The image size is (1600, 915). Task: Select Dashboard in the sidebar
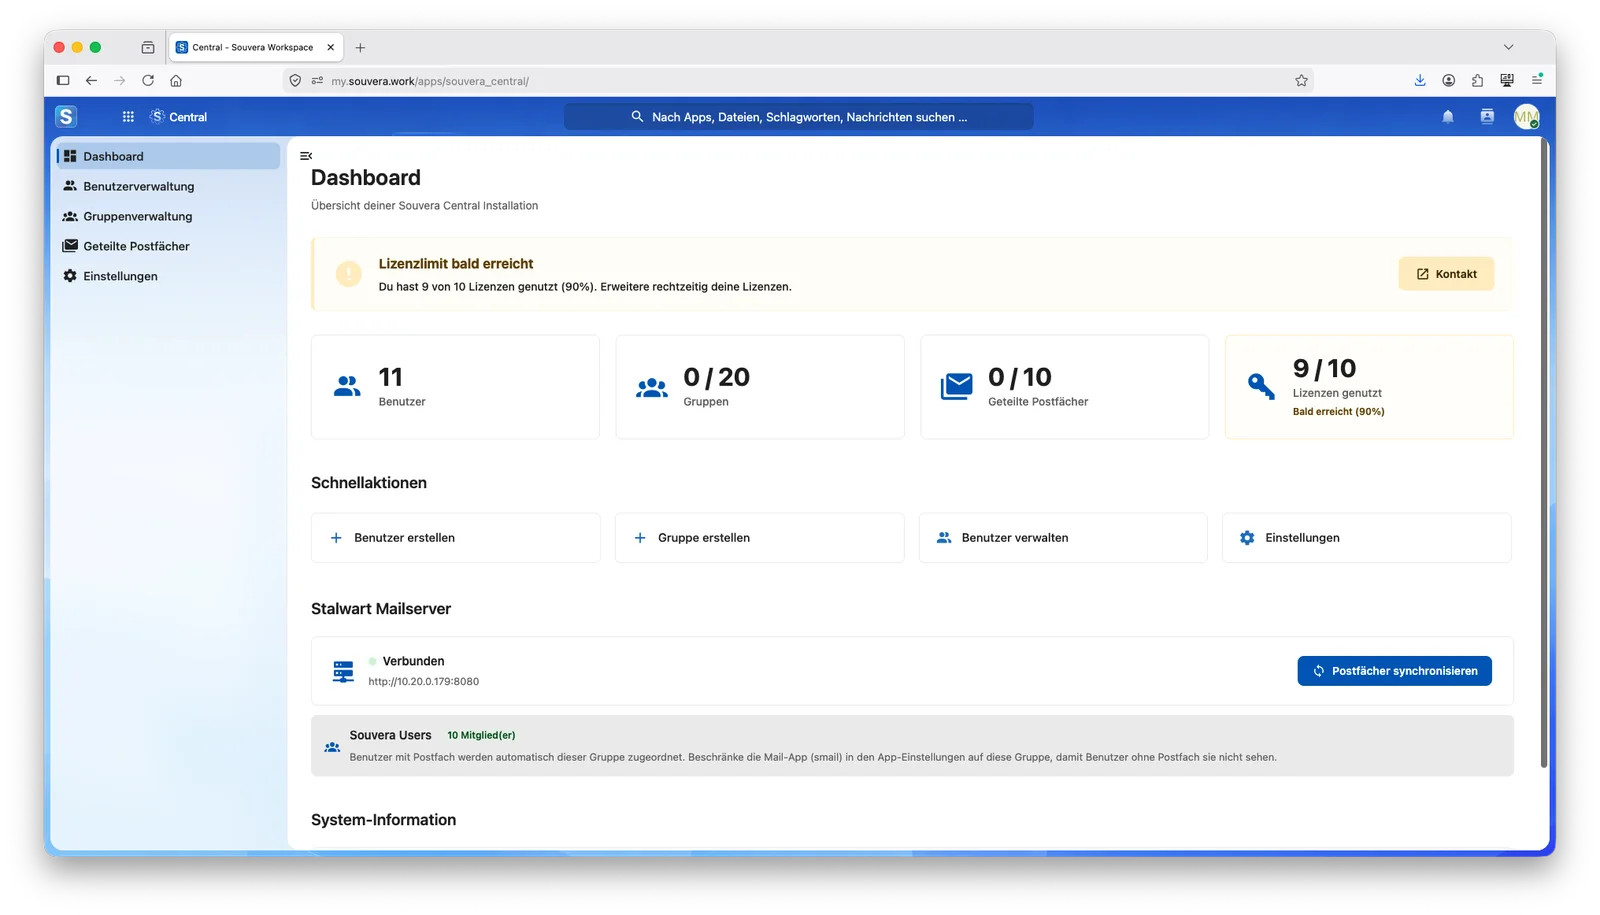(x=168, y=156)
